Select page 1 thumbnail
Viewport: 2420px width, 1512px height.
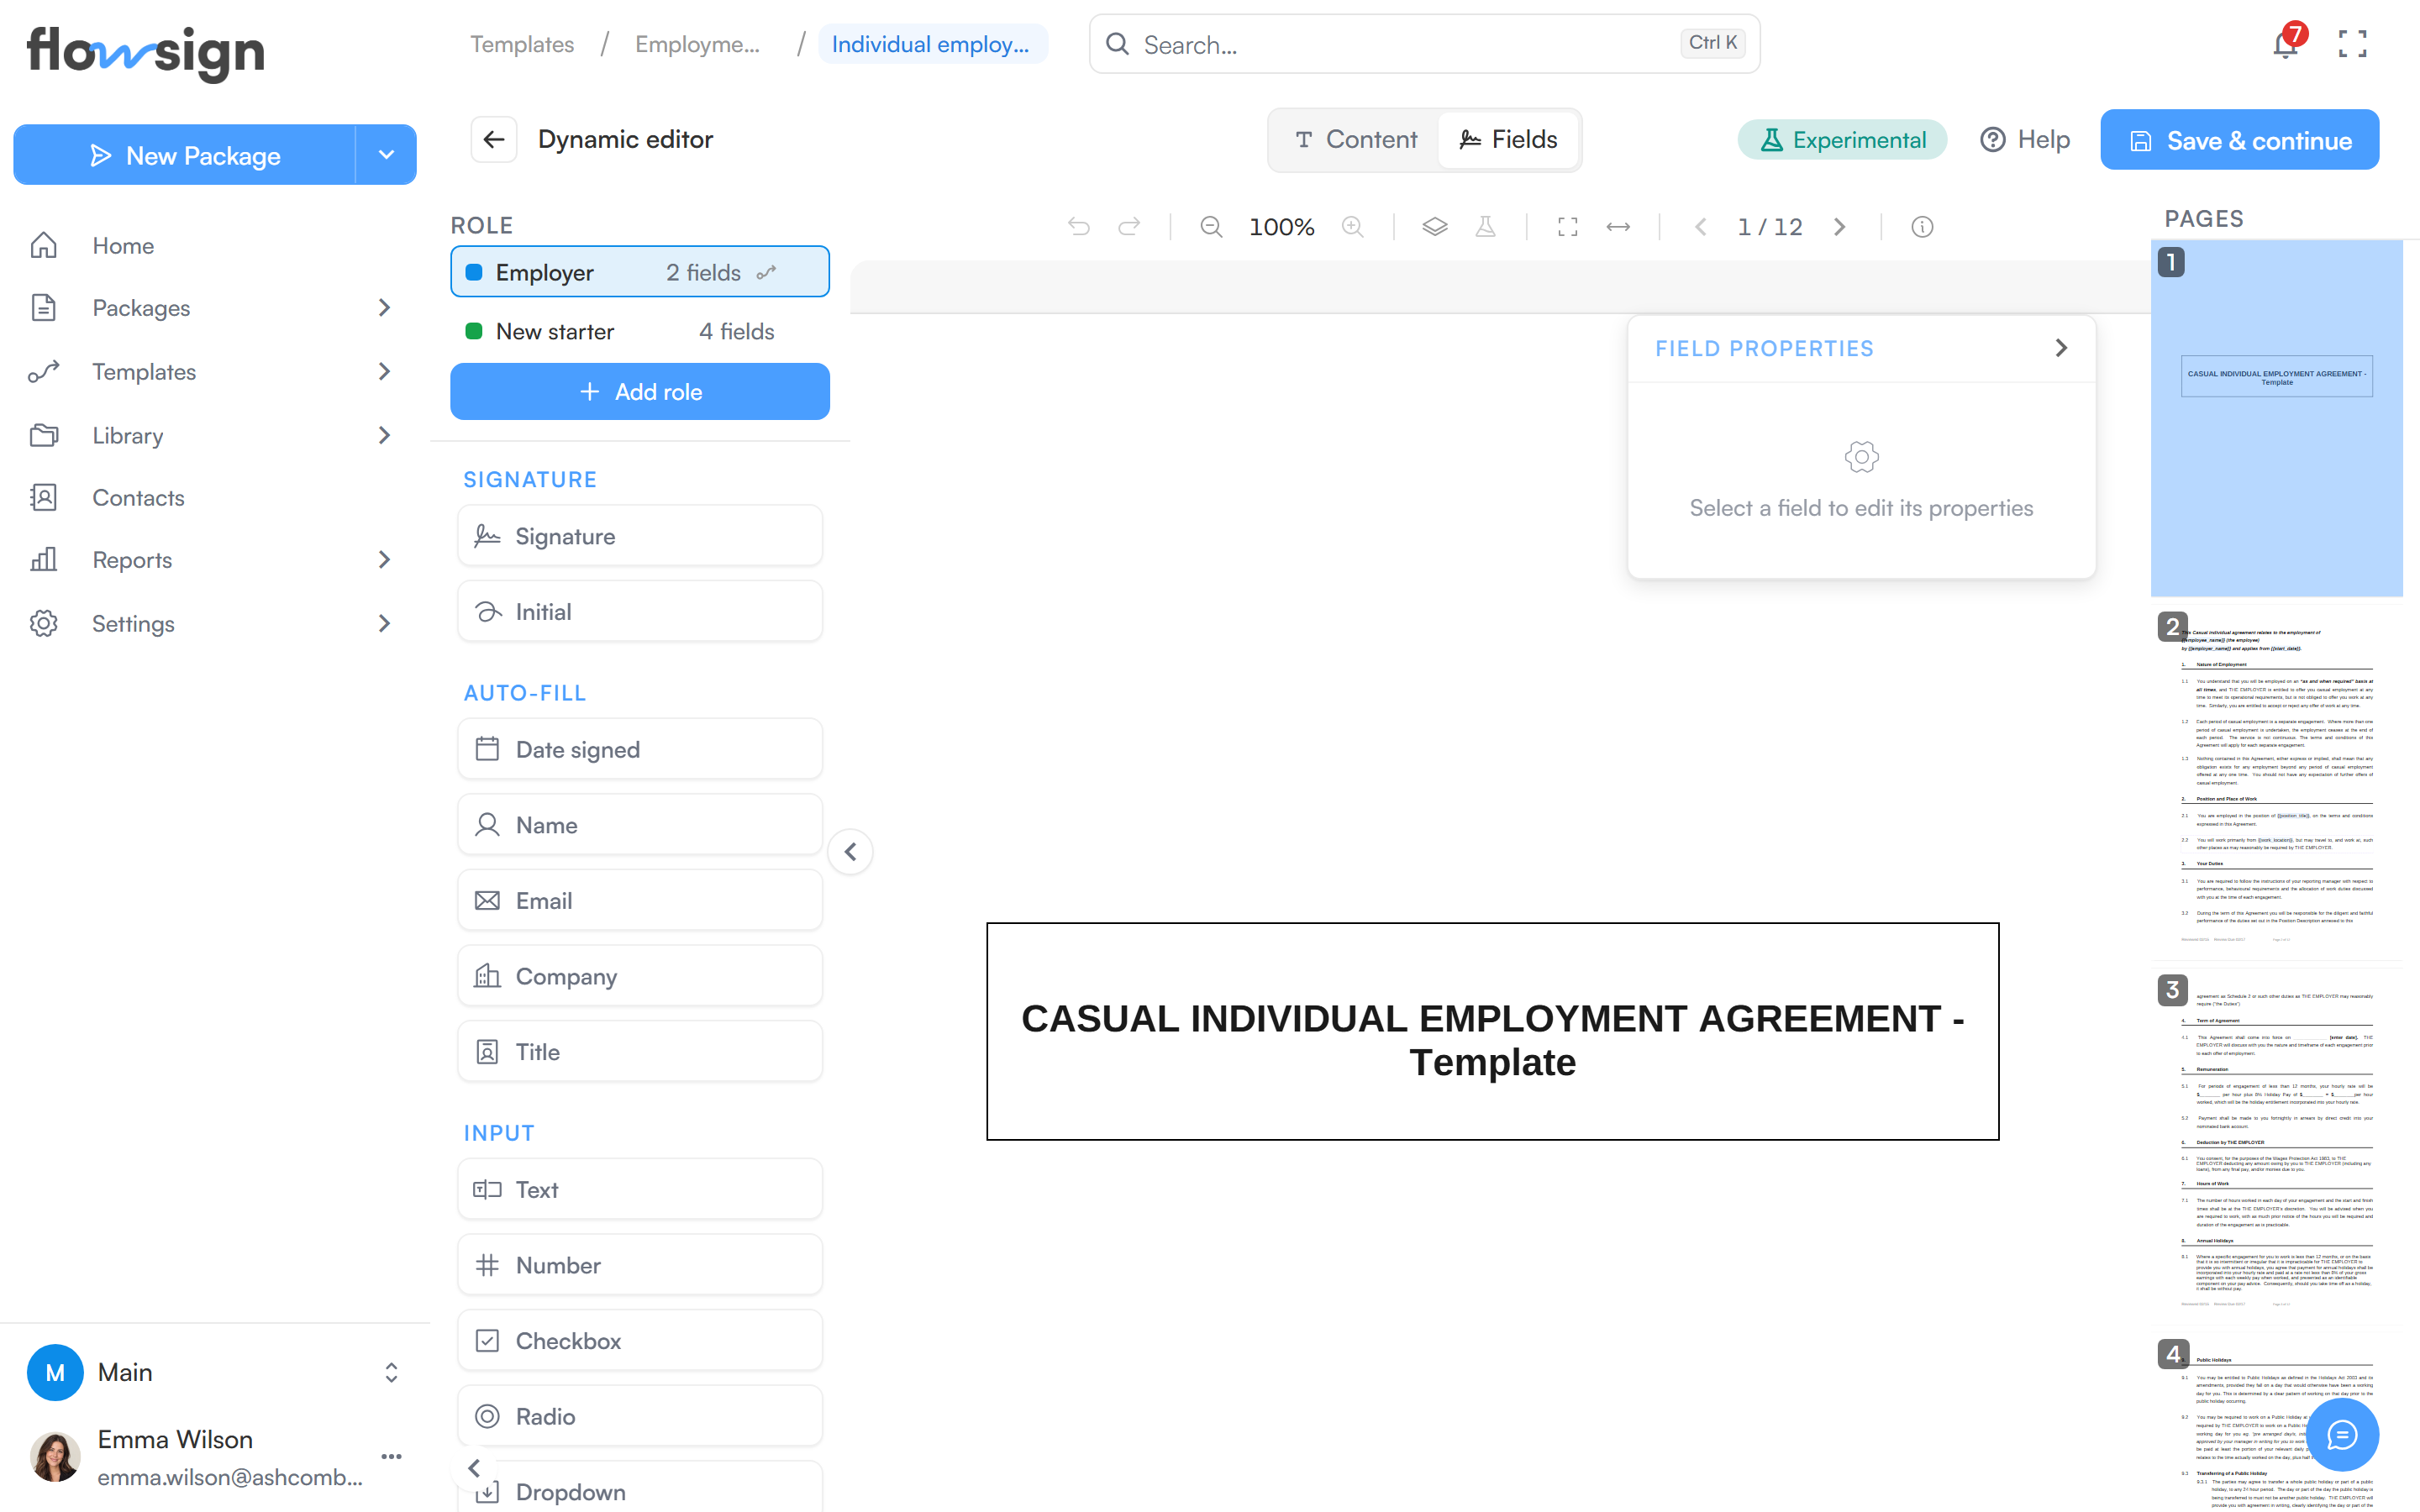pos(2277,418)
